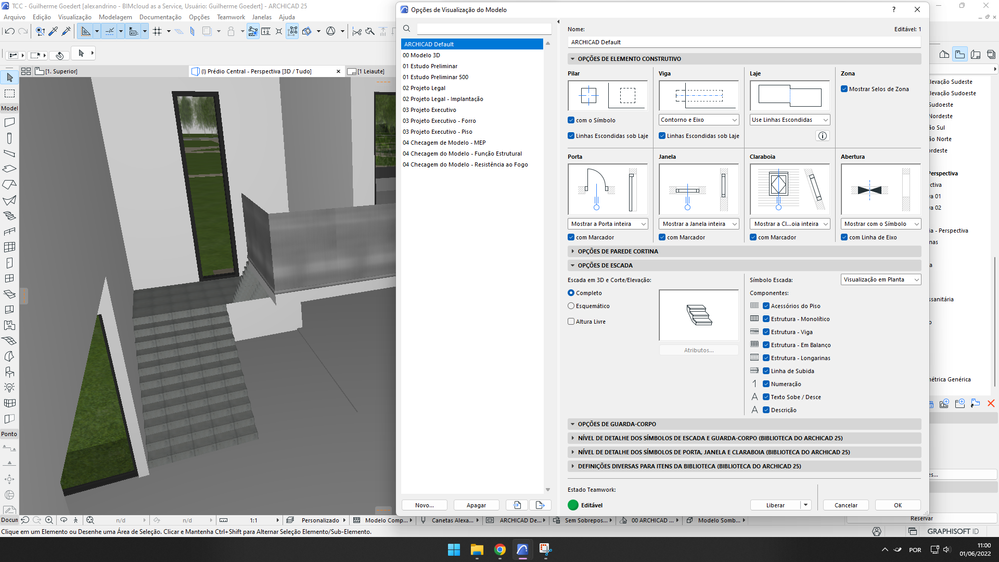Image resolution: width=999 pixels, height=562 pixels.
Task: Click the Laje info icon
Action: [823, 135]
